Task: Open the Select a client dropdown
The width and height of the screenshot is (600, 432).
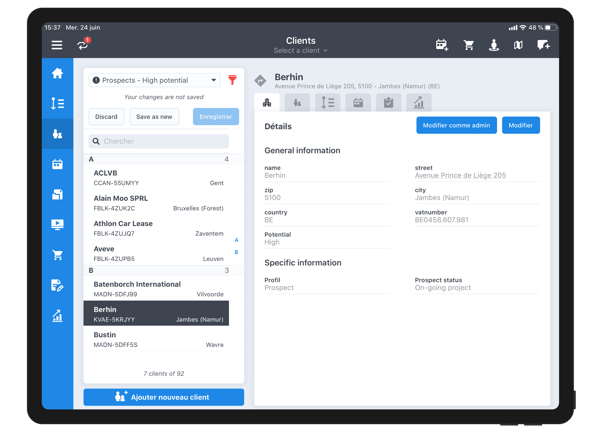Action: tap(300, 51)
